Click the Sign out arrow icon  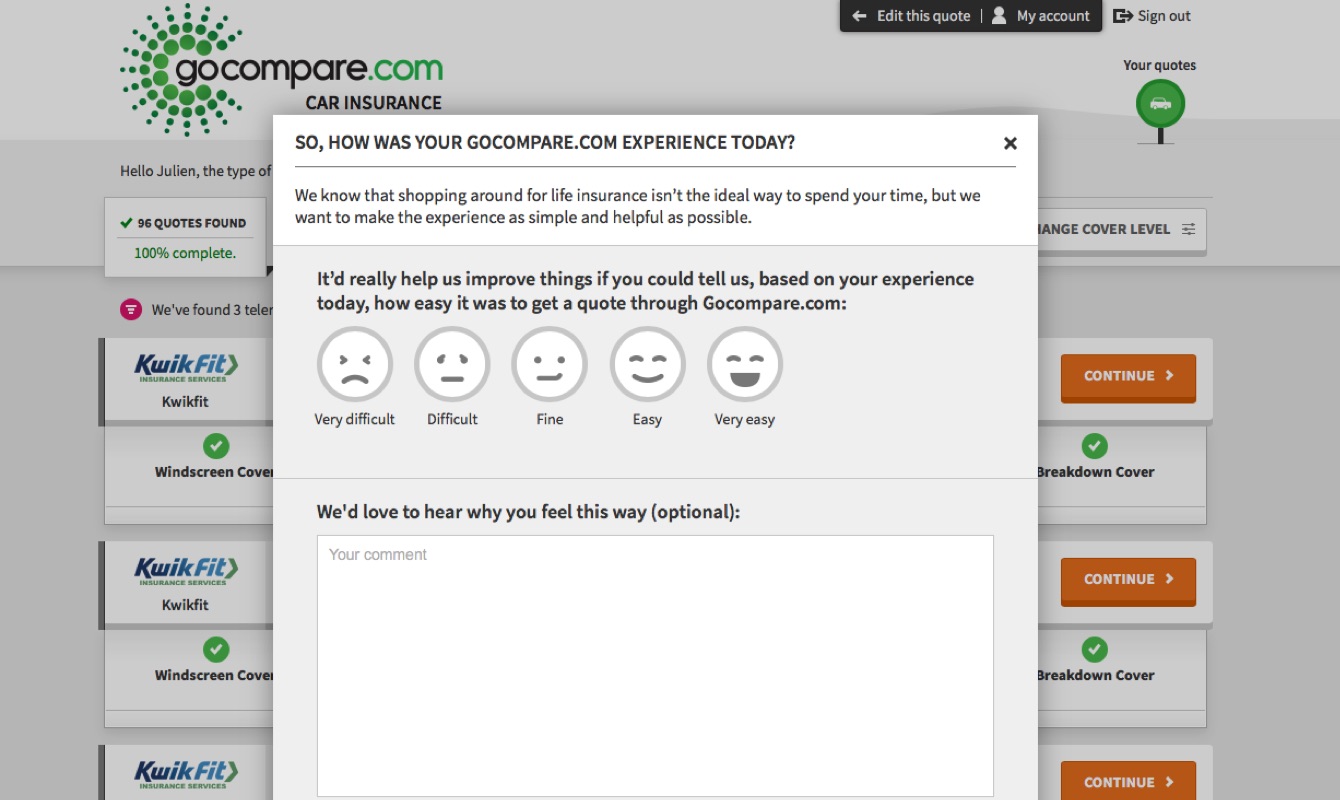(x=1122, y=16)
